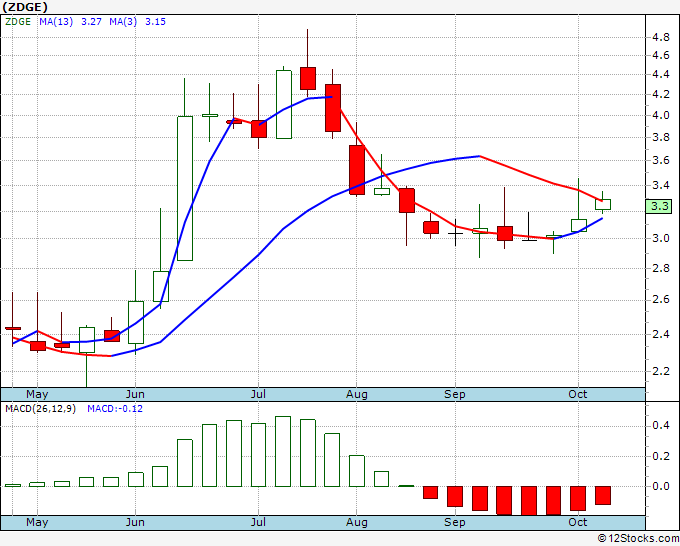Click the 0.4 MACD axis label
The width and height of the screenshot is (680, 546).
point(660,425)
